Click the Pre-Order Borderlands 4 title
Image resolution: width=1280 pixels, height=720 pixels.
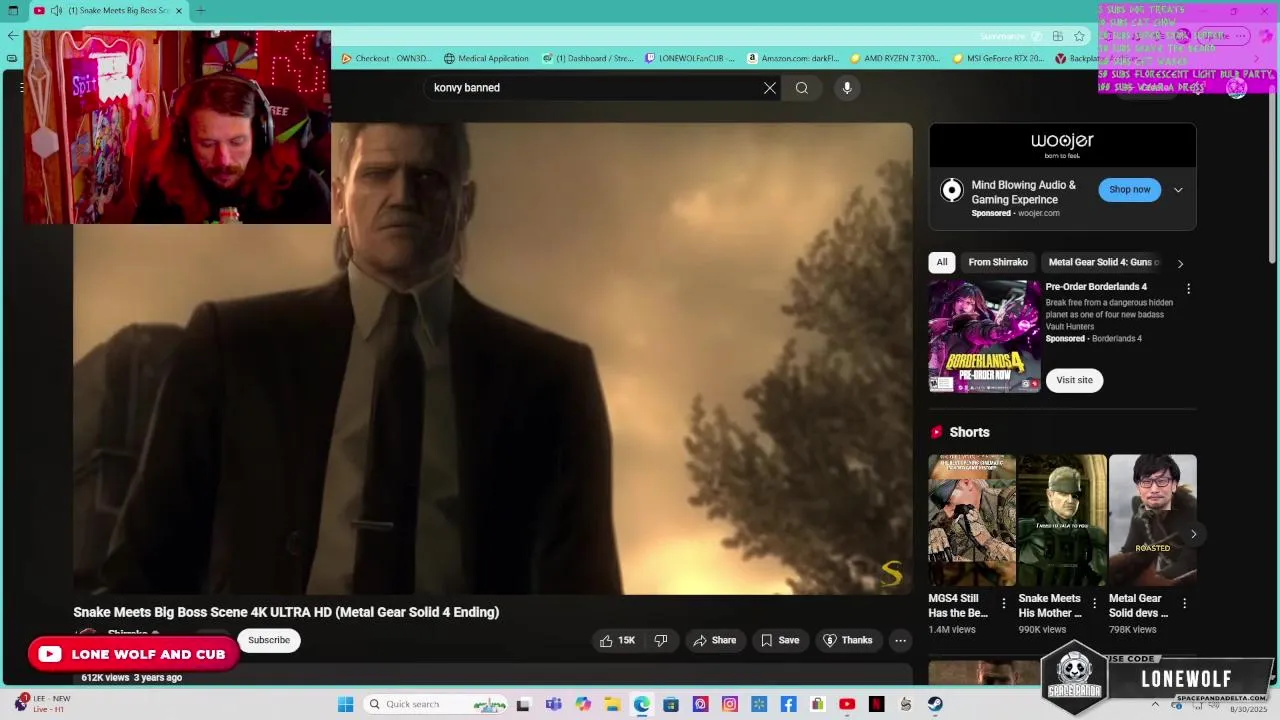pyautogui.click(x=1096, y=287)
